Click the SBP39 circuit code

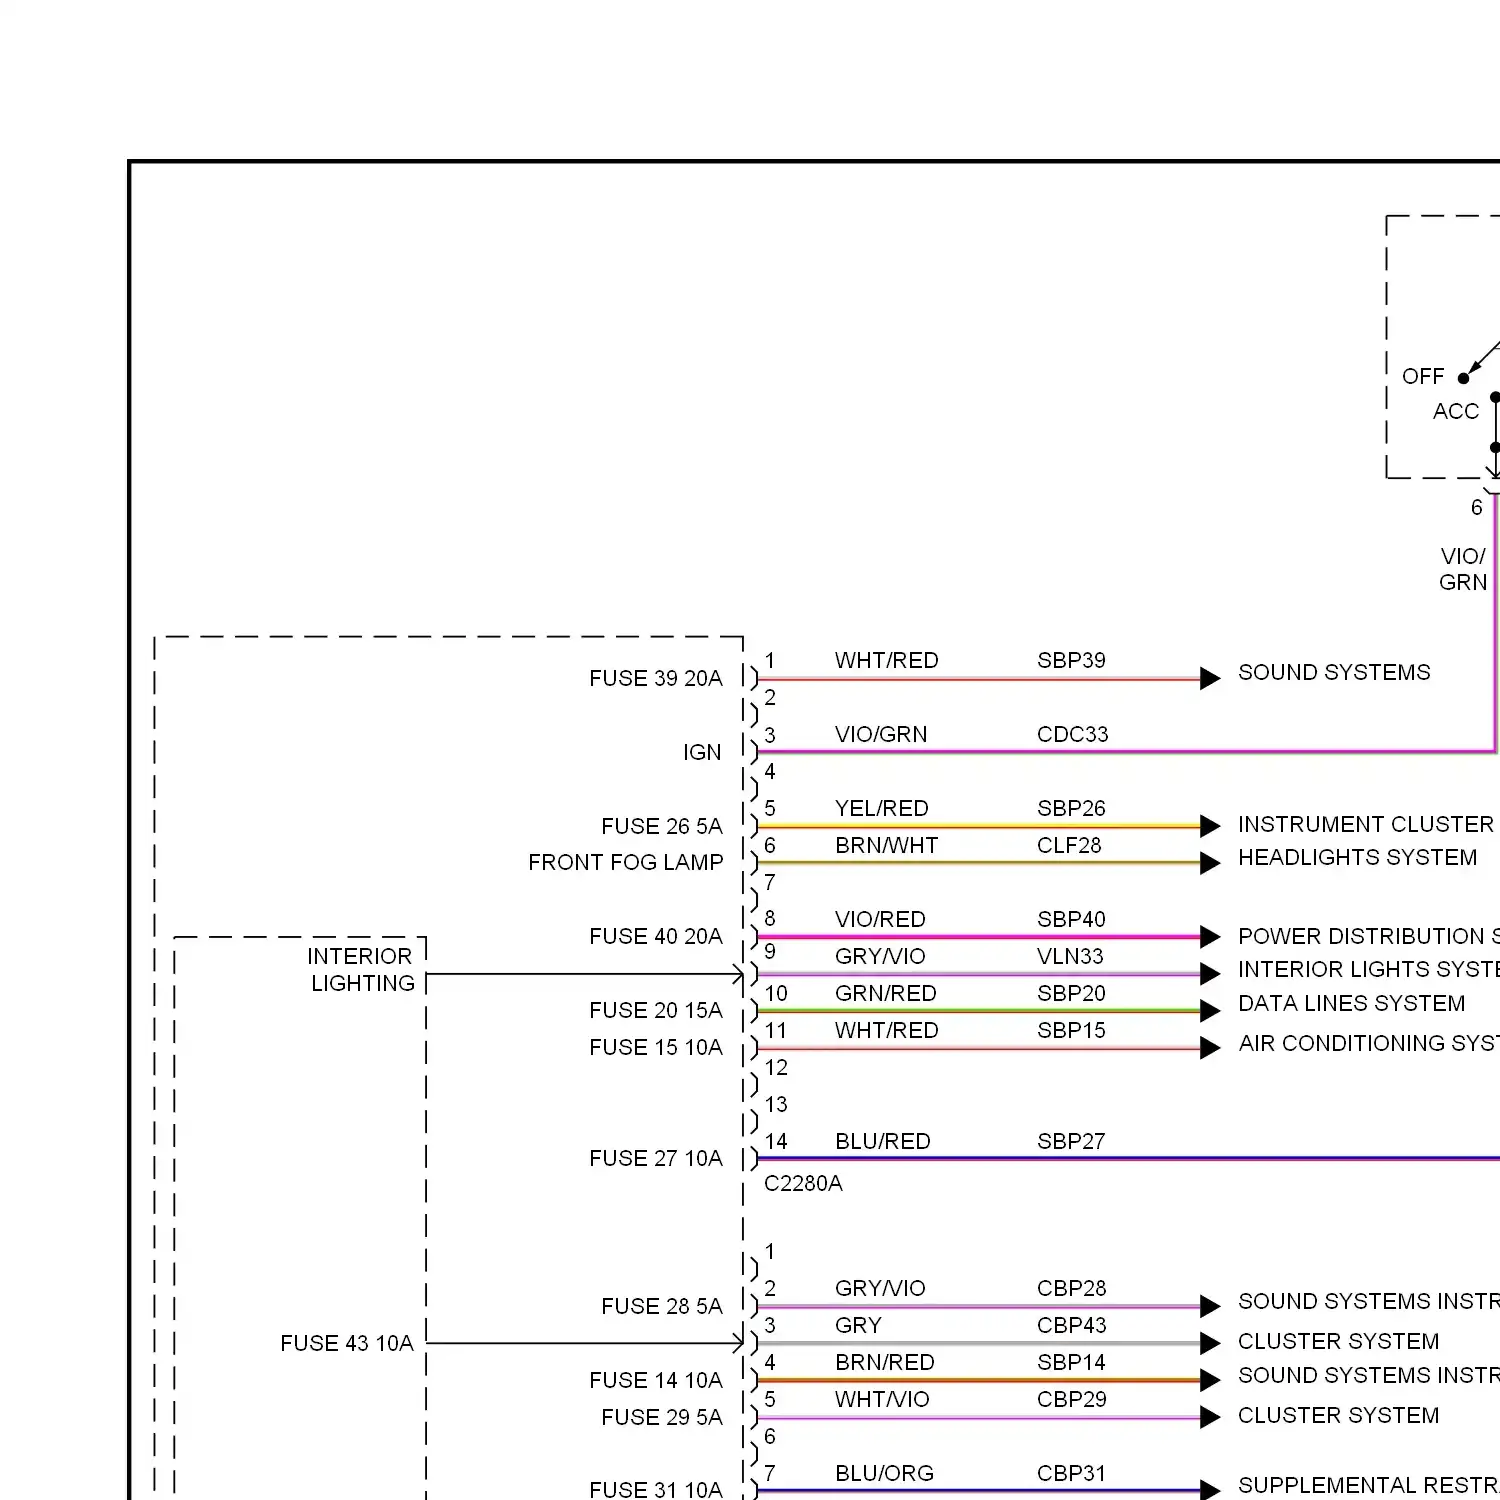click(x=1071, y=660)
